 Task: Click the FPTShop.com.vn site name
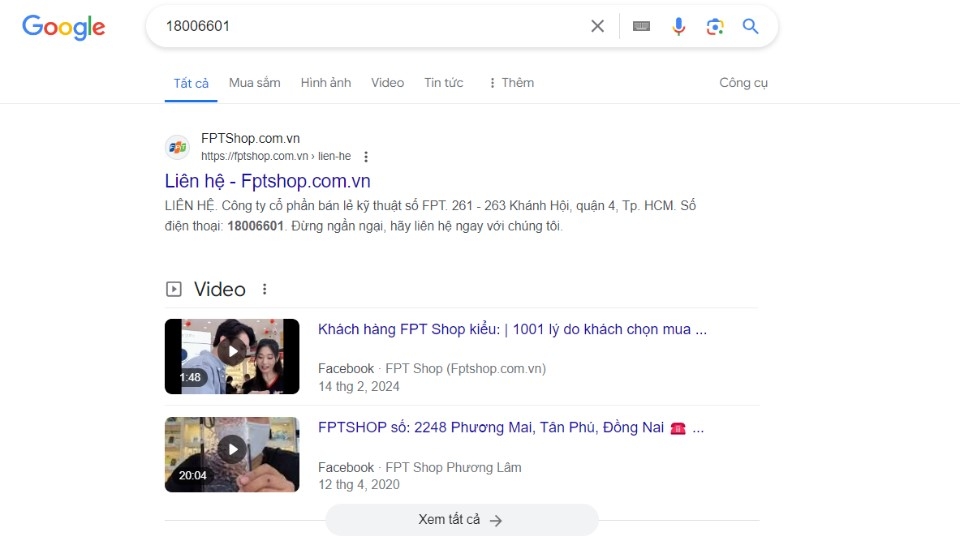click(x=250, y=138)
